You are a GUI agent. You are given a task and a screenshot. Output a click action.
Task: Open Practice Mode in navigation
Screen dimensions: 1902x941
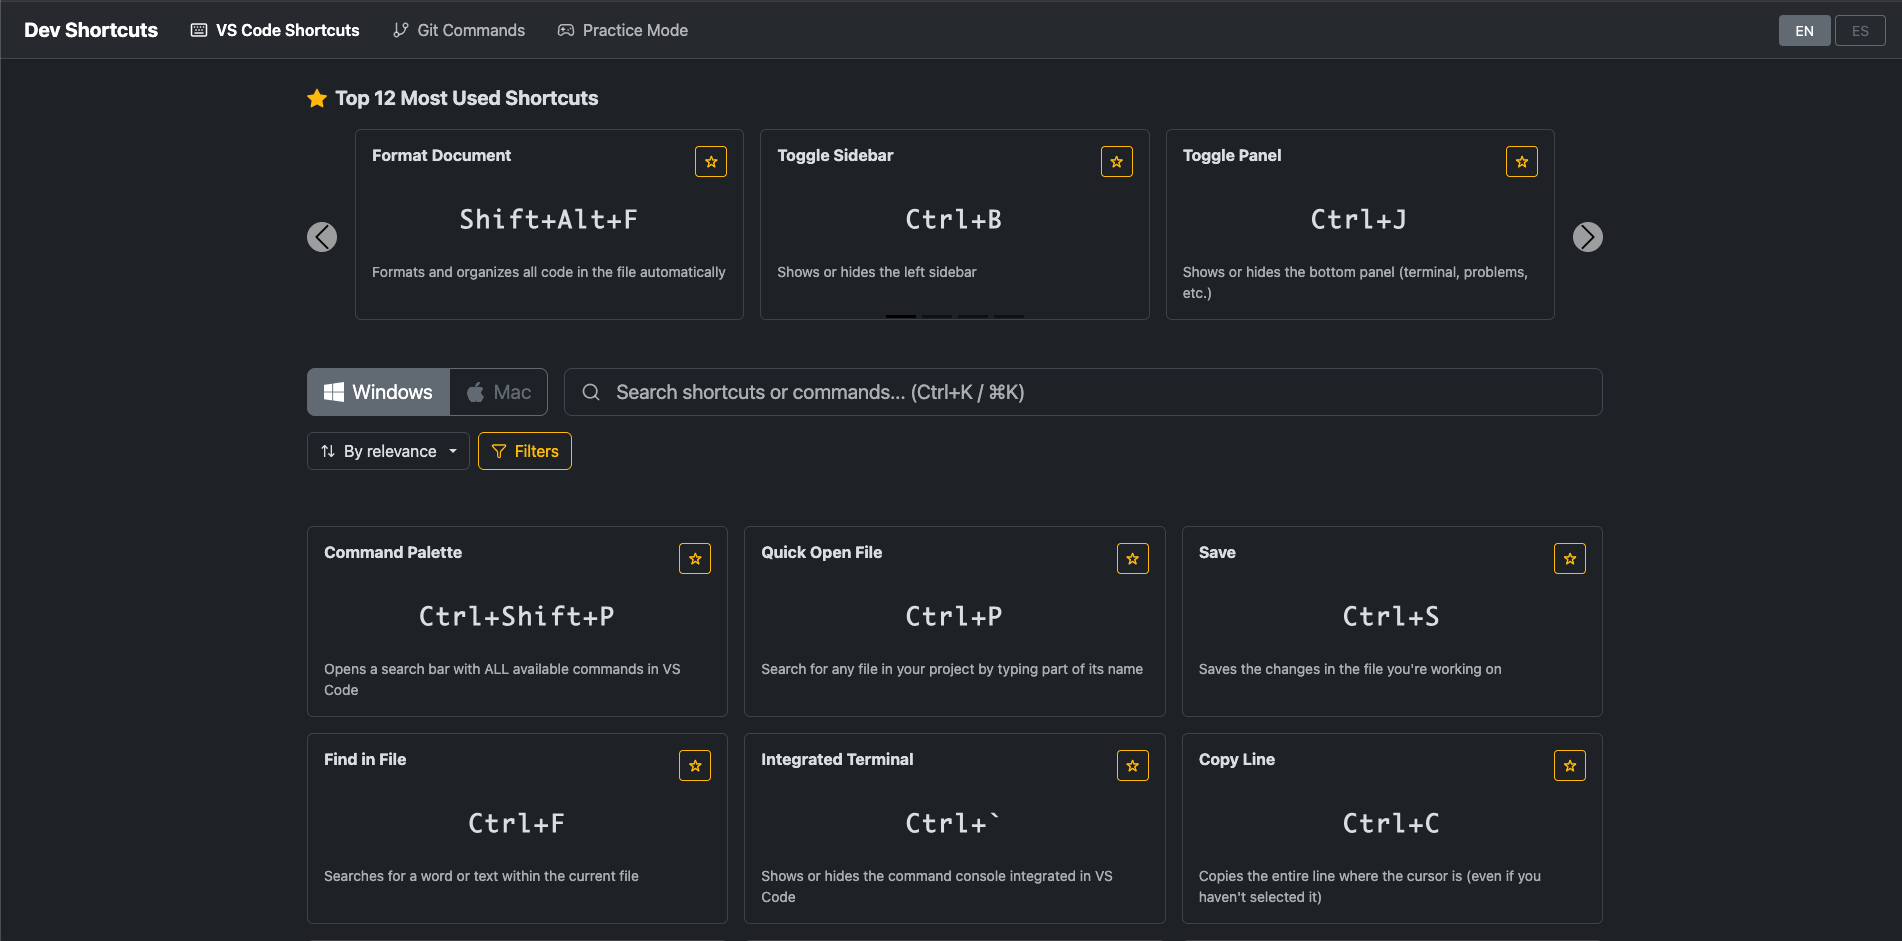623,30
